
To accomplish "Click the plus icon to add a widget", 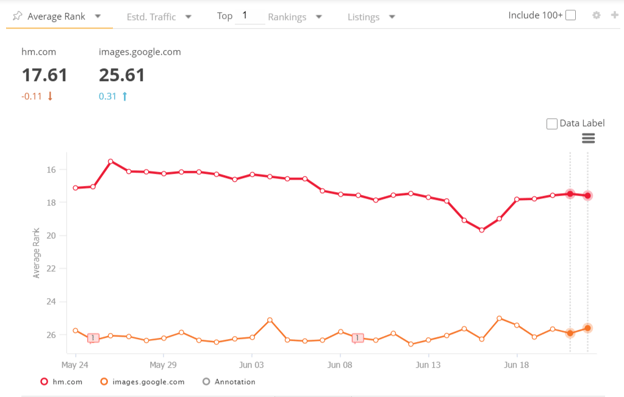I will click(x=614, y=15).
